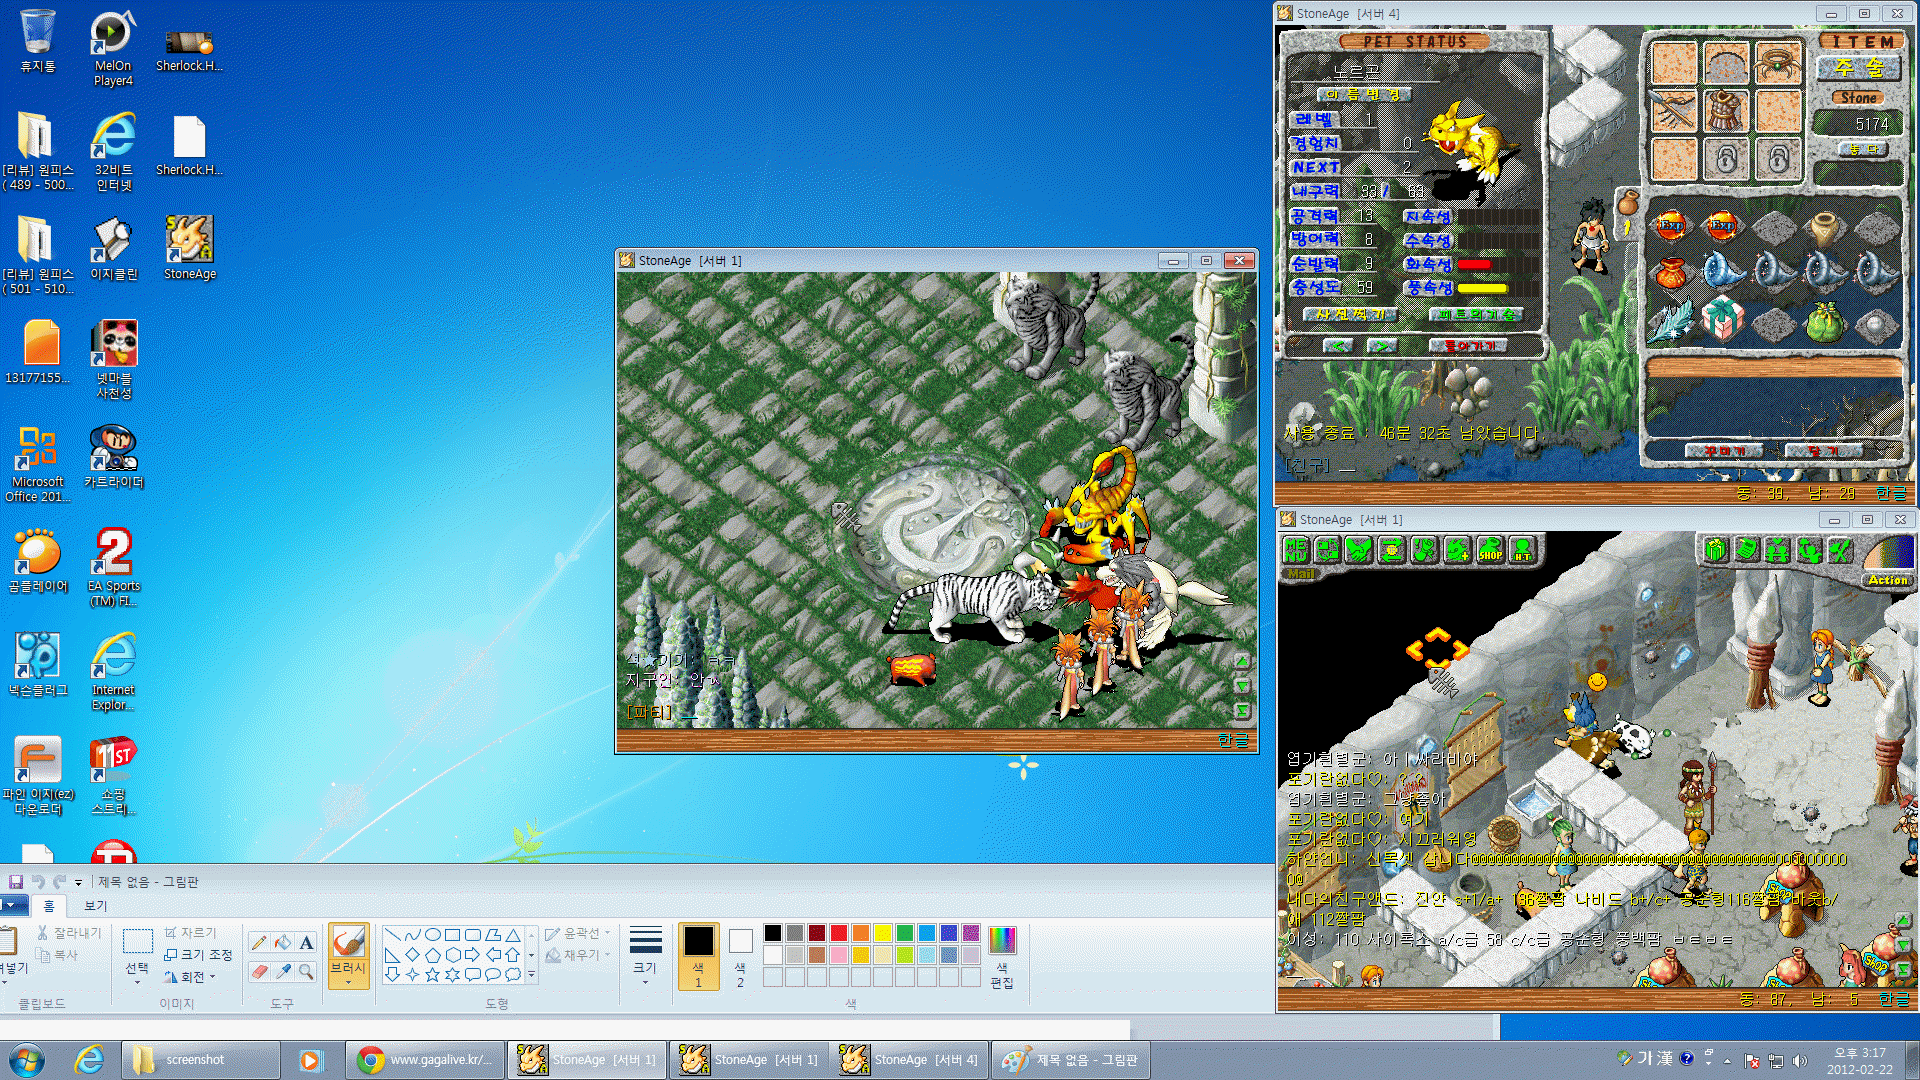The image size is (1920, 1080).
Task: Select the Color picker eyedropper in Paint
Action: (x=283, y=971)
